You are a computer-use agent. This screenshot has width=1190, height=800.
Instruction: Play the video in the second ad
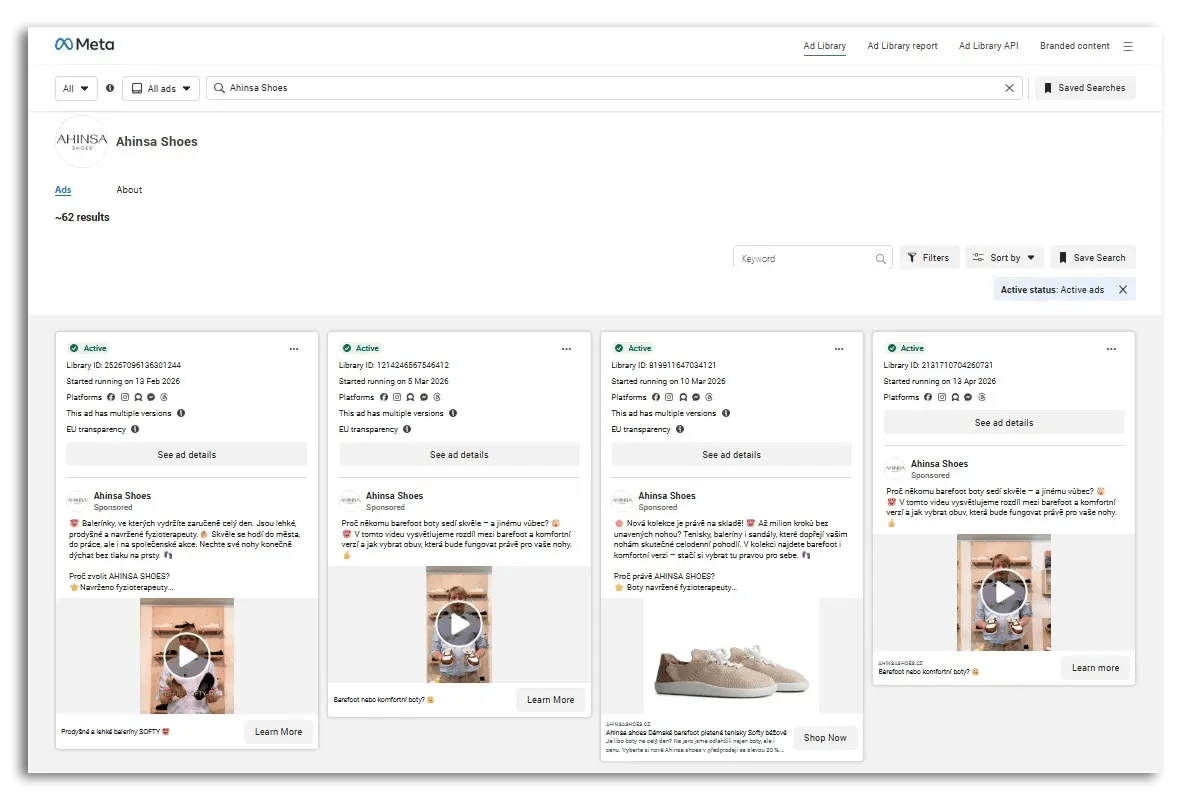459,623
